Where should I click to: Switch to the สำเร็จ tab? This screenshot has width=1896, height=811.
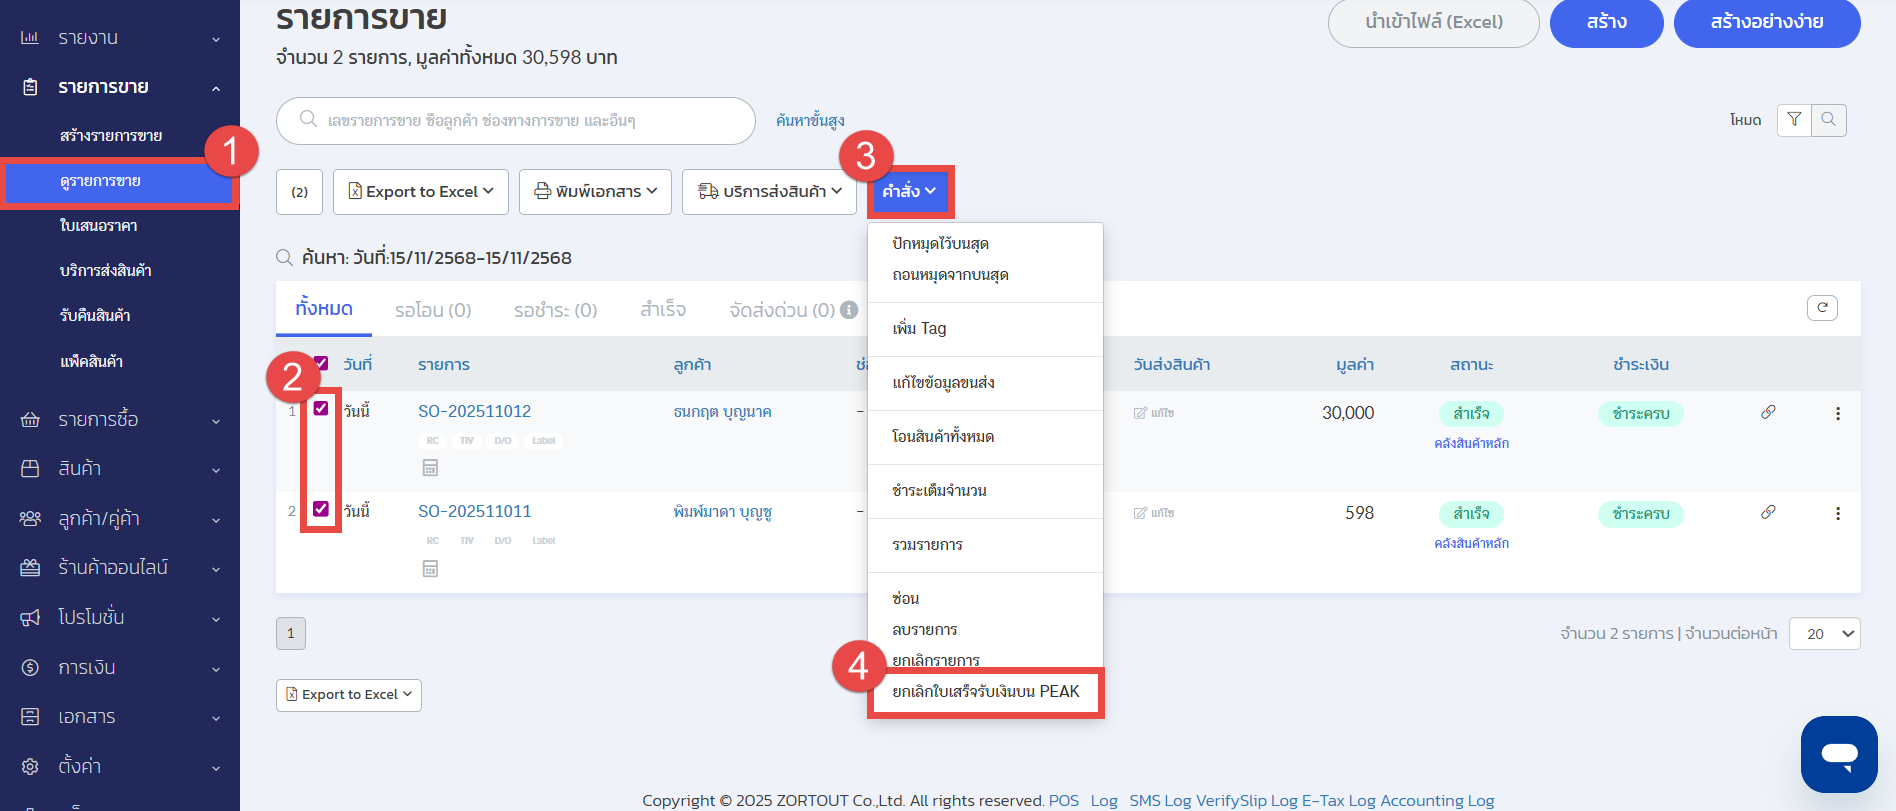point(663,310)
